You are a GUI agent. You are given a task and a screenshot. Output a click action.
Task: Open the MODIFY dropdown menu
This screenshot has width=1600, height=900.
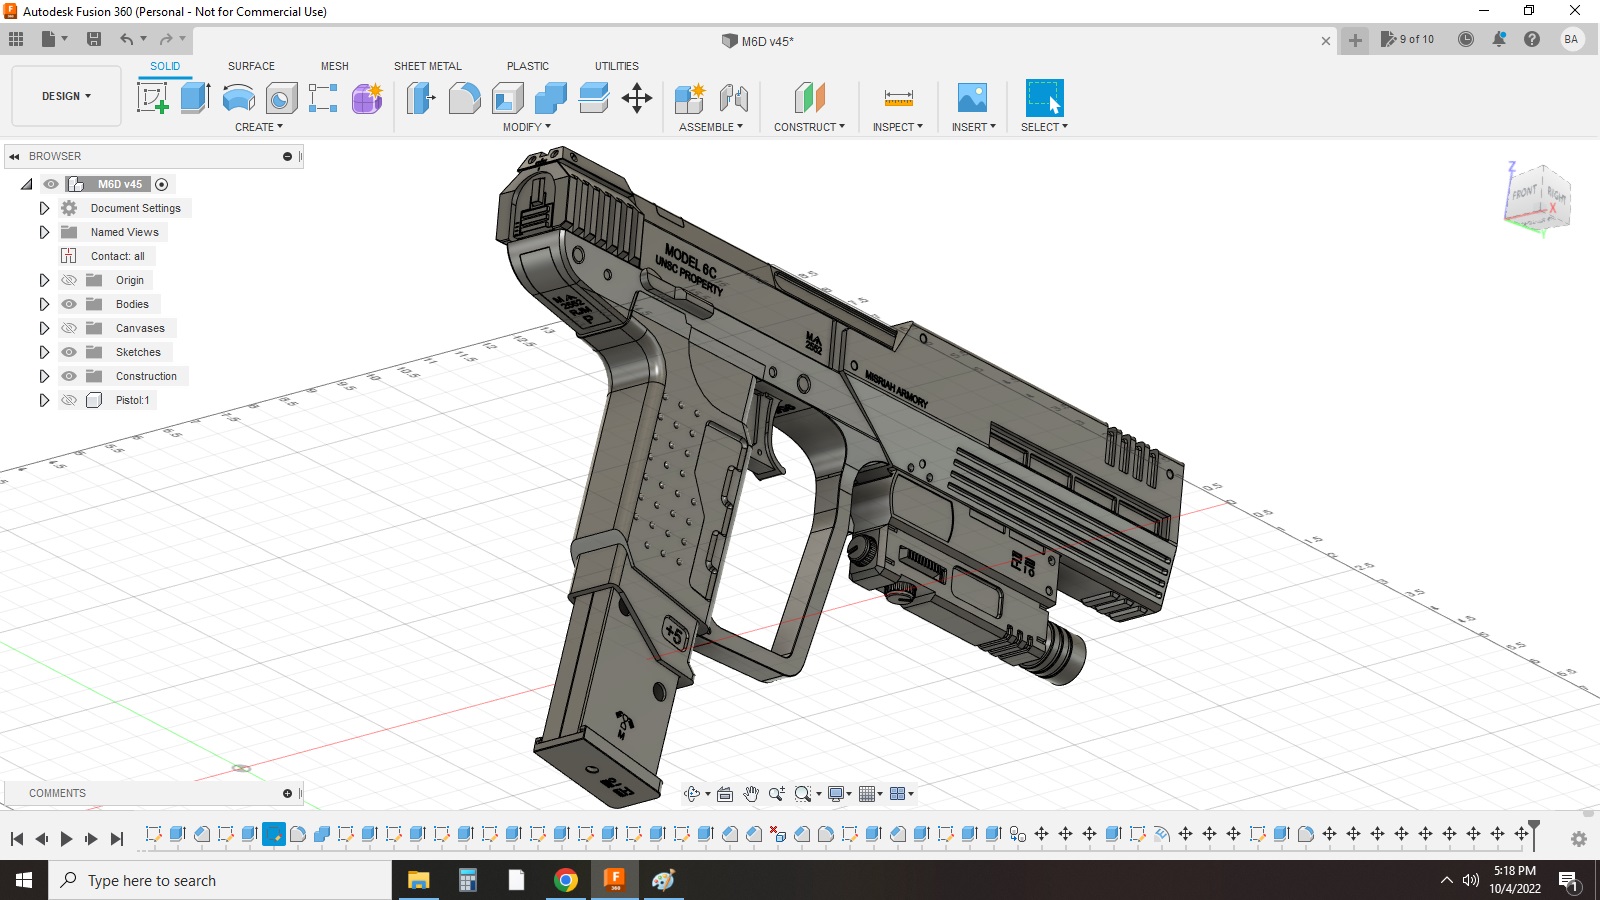[x=527, y=127]
